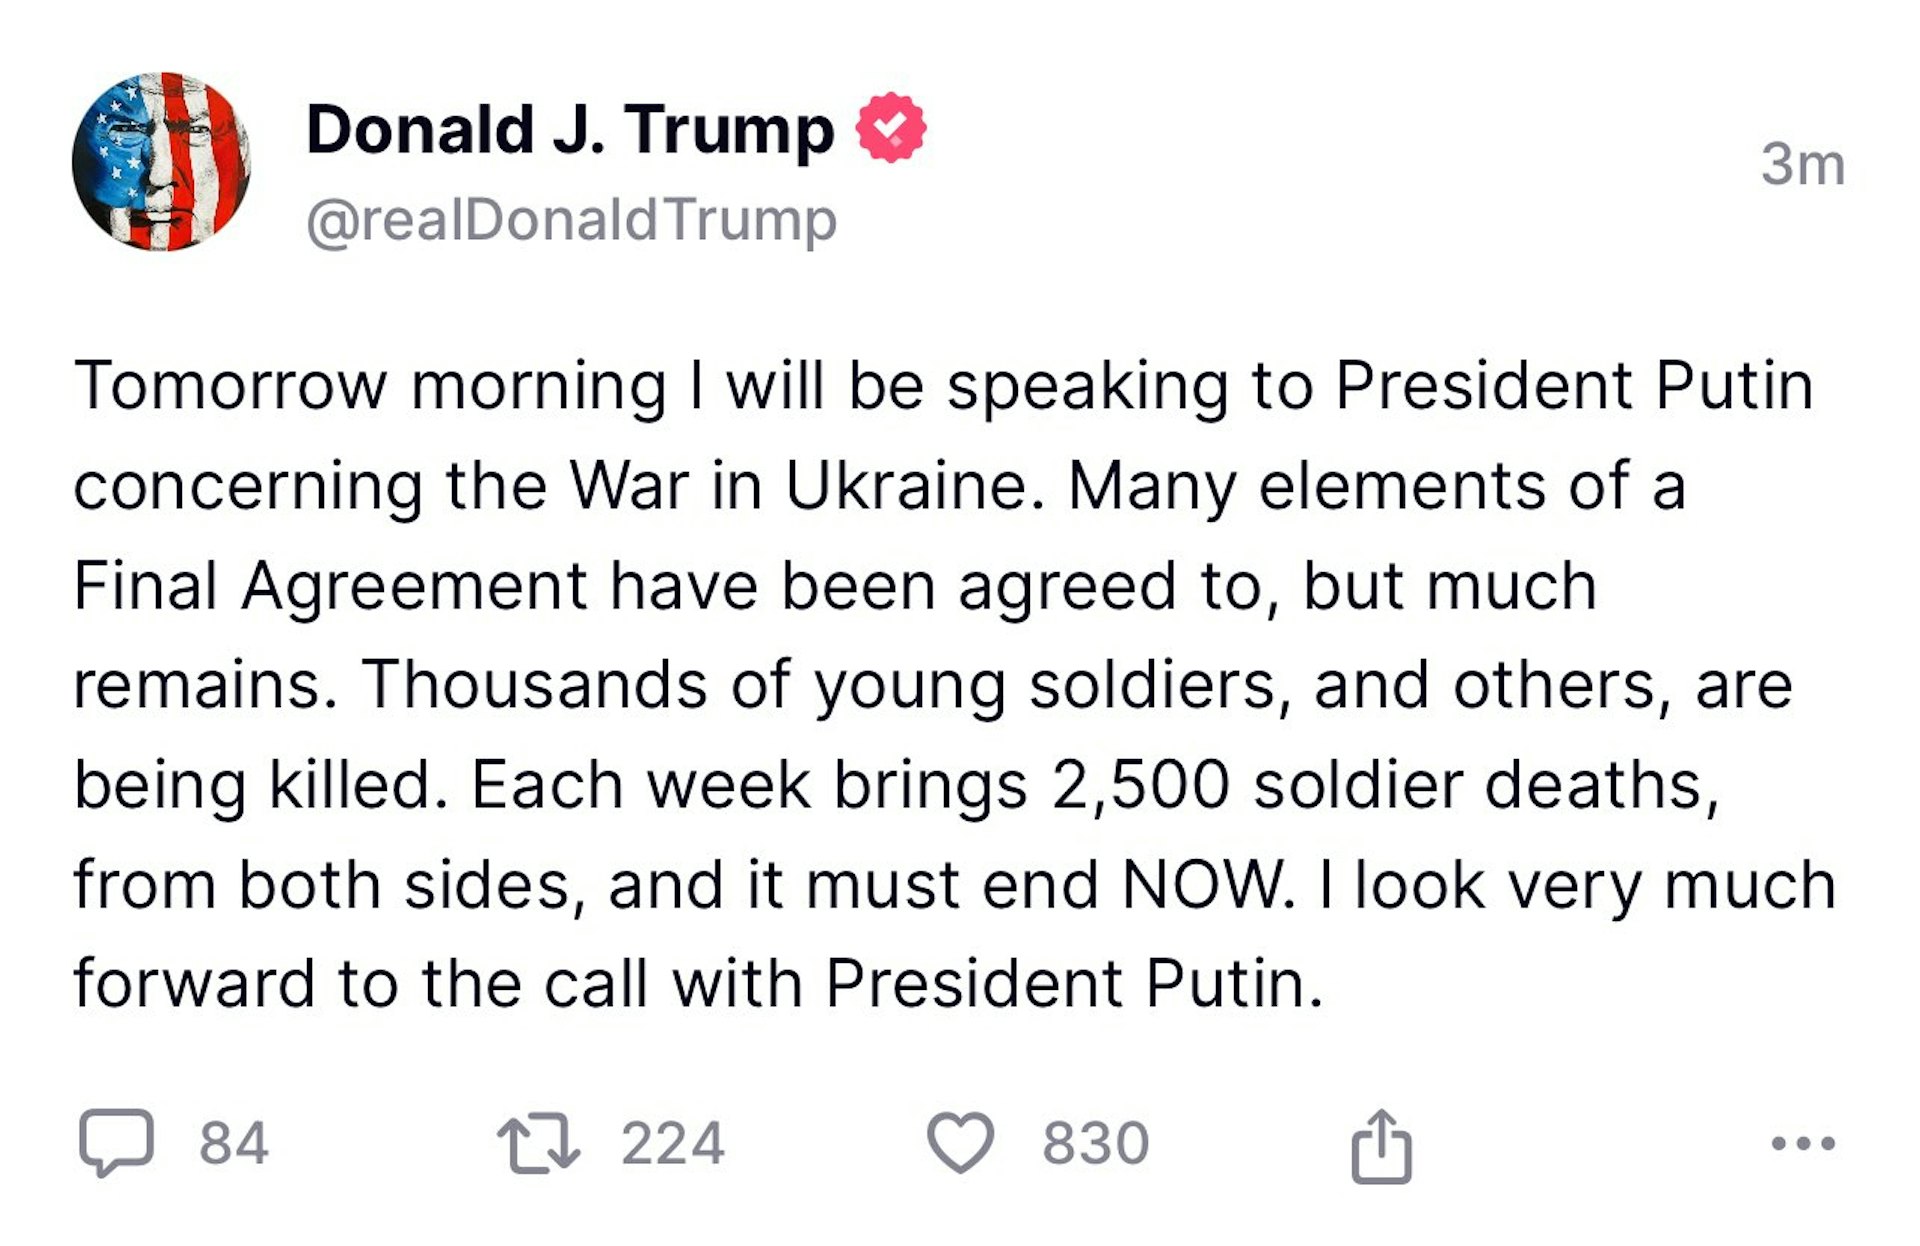View the 830 likes count

click(1096, 1143)
